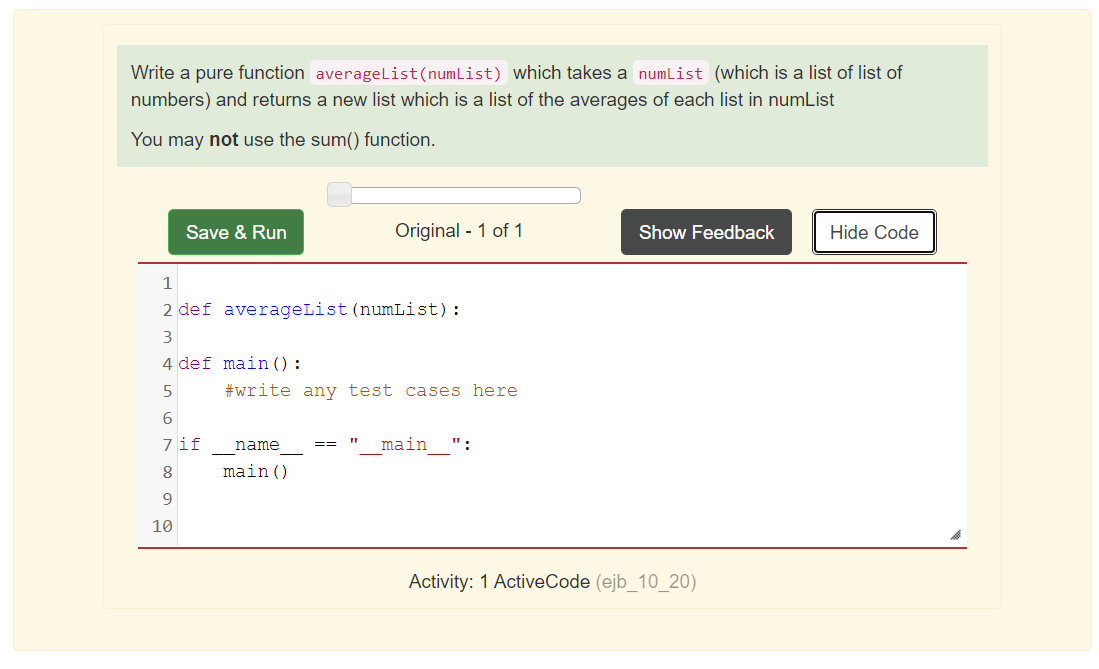This screenshot has height=669, width=1099.
Task: Select the averageList(numList) inline code snippet
Action: tap(408, 73)
